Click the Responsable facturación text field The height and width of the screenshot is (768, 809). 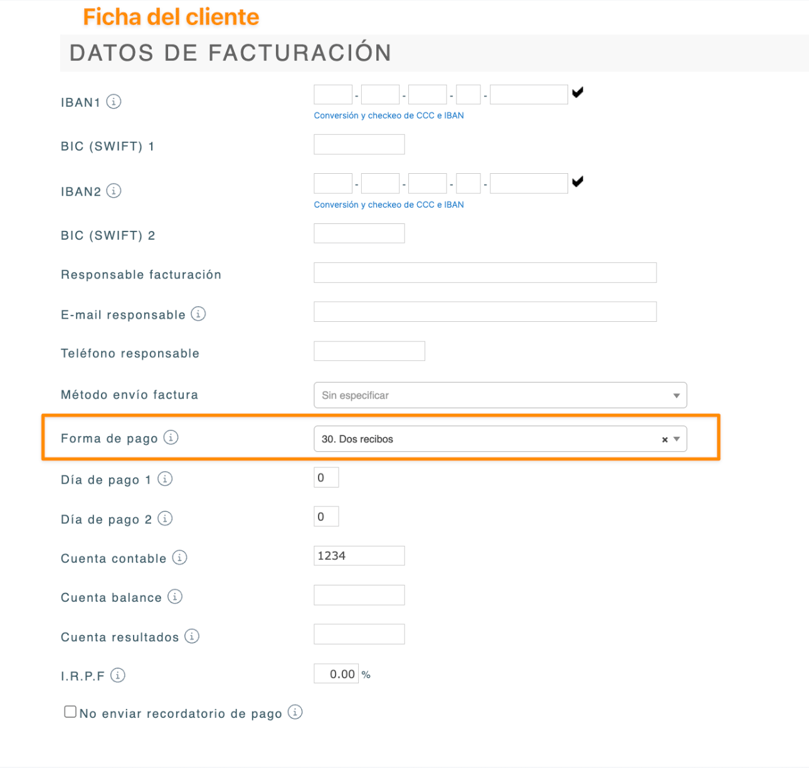tap(485, 272)
